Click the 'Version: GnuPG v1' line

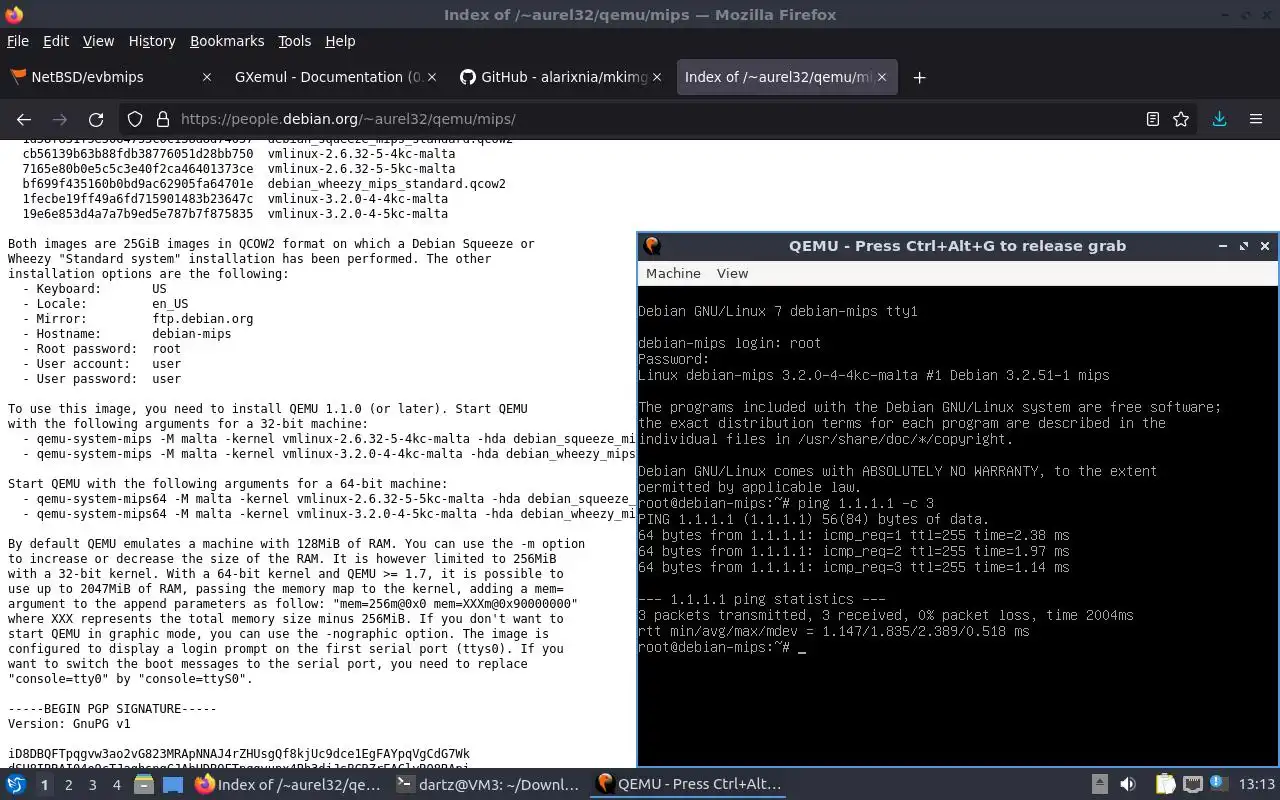[x=69, y=724]
